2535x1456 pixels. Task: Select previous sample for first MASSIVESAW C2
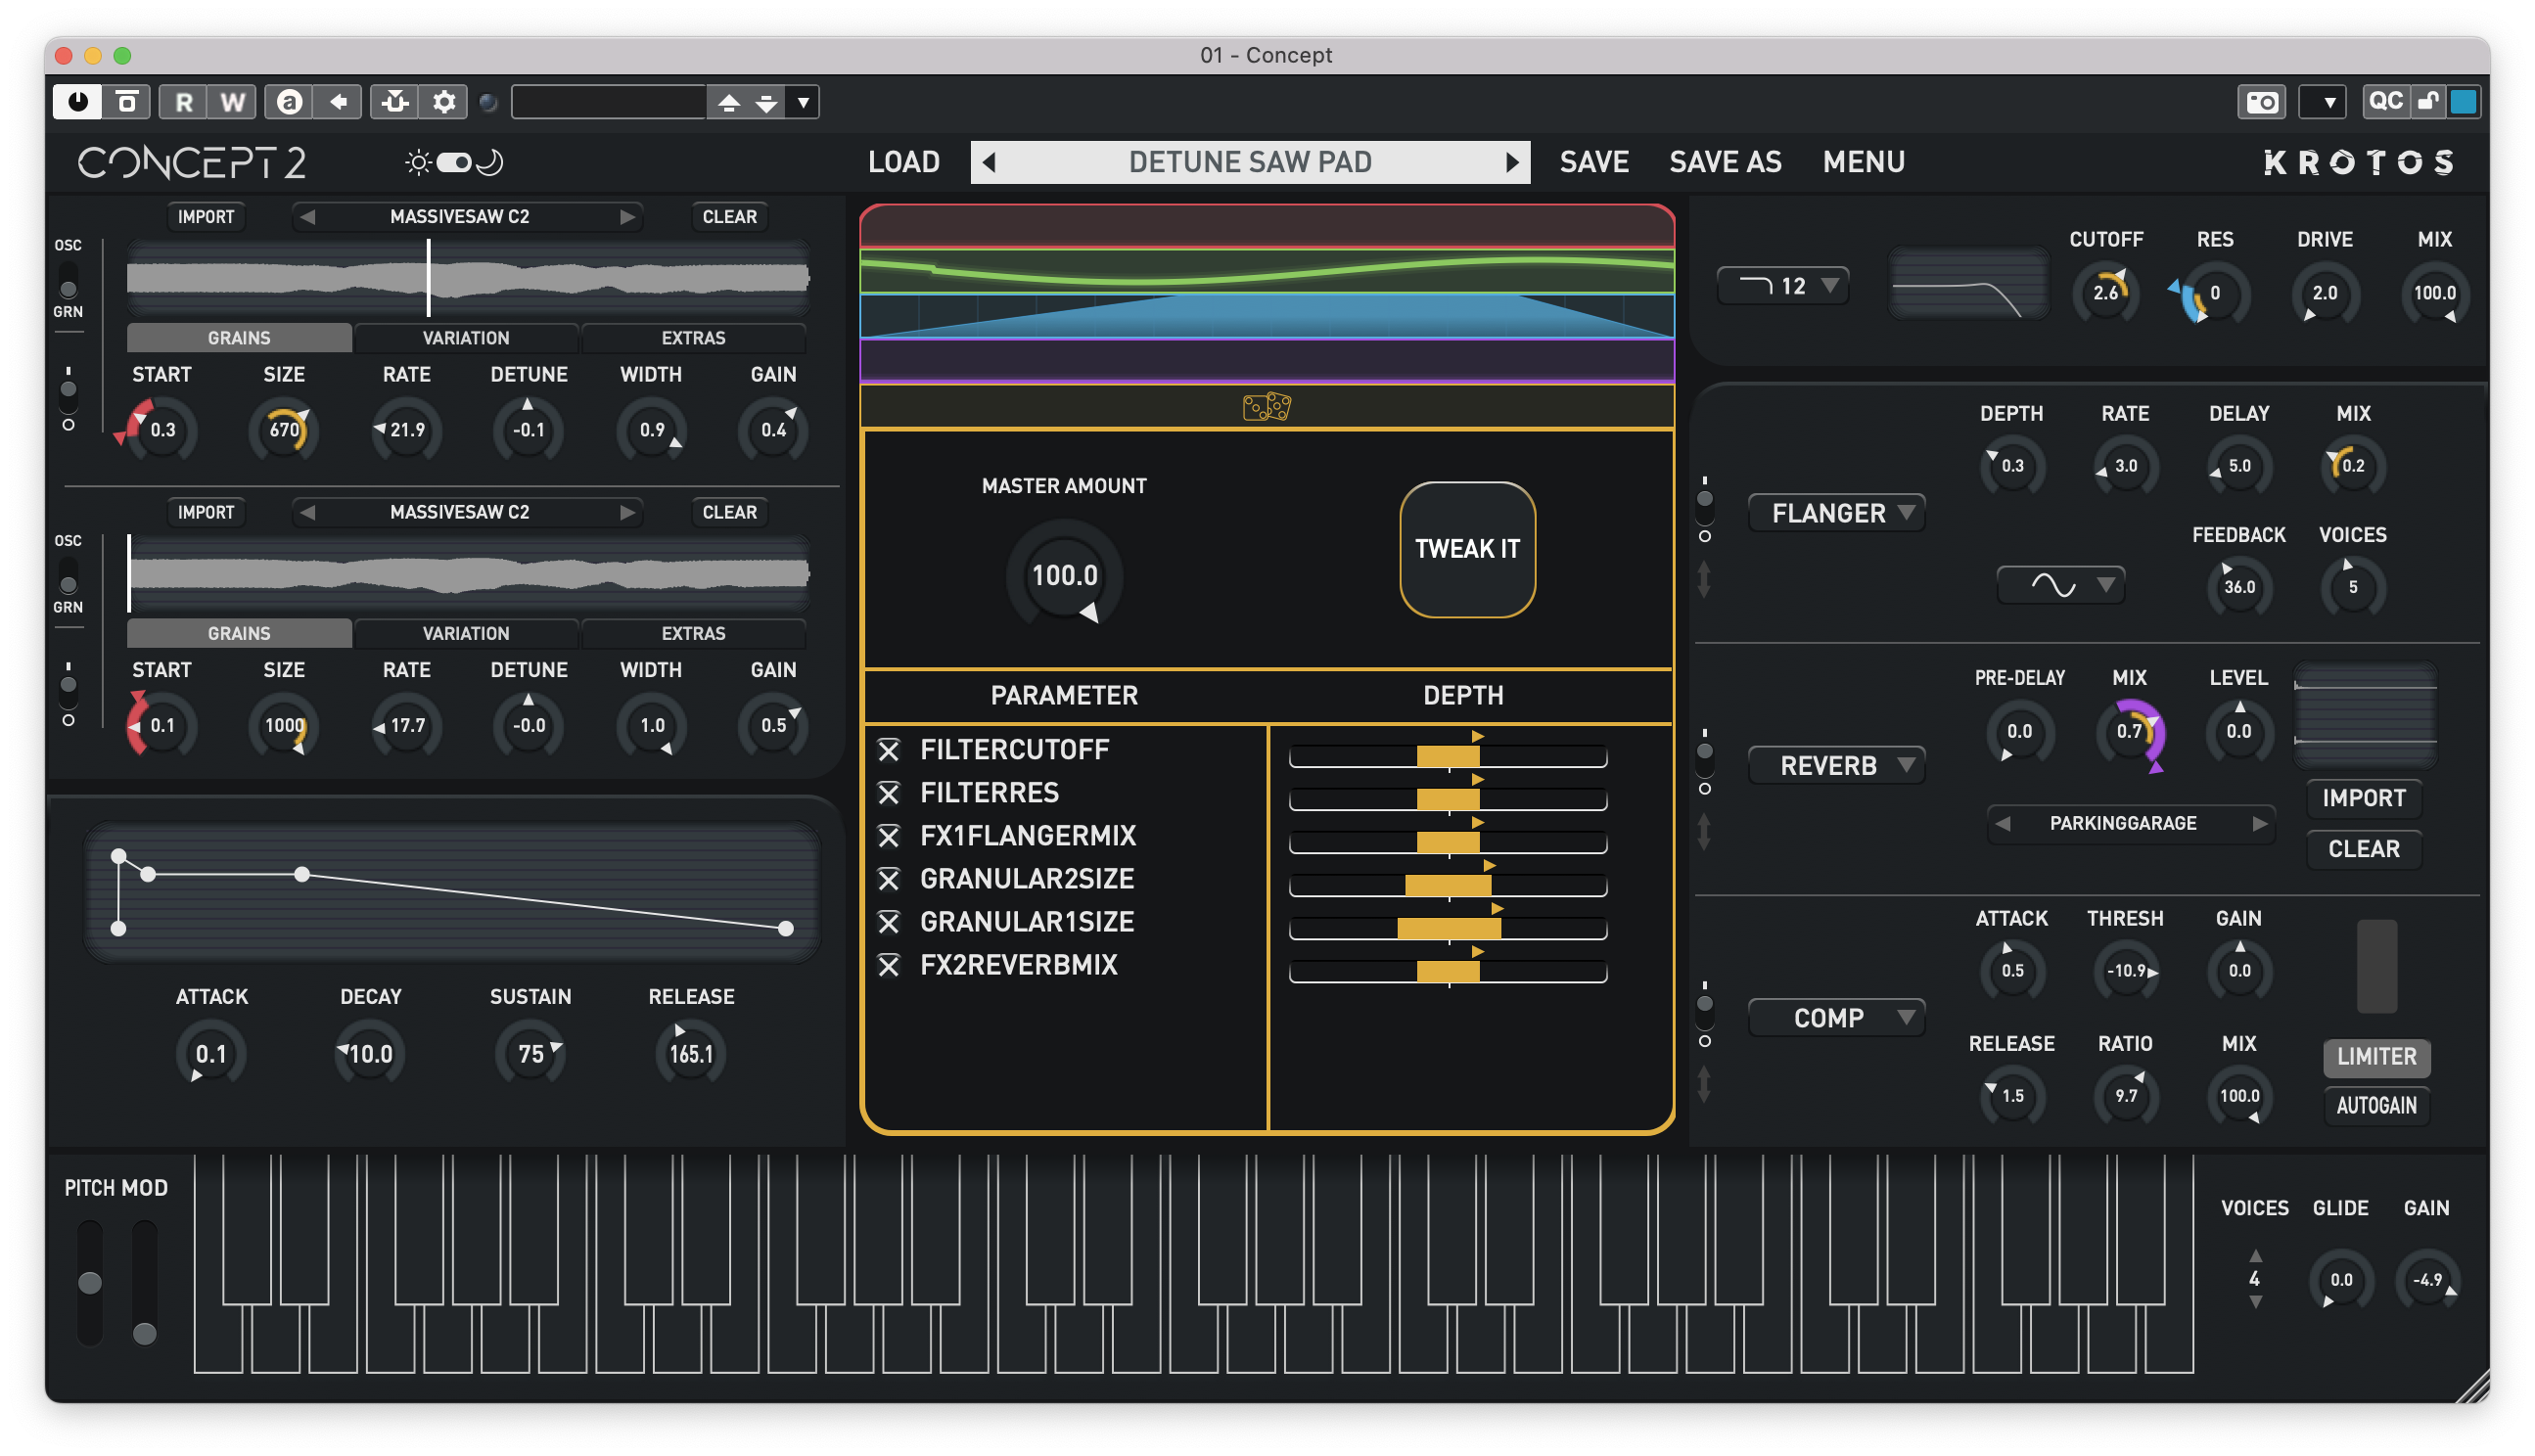tap(308, 217)
